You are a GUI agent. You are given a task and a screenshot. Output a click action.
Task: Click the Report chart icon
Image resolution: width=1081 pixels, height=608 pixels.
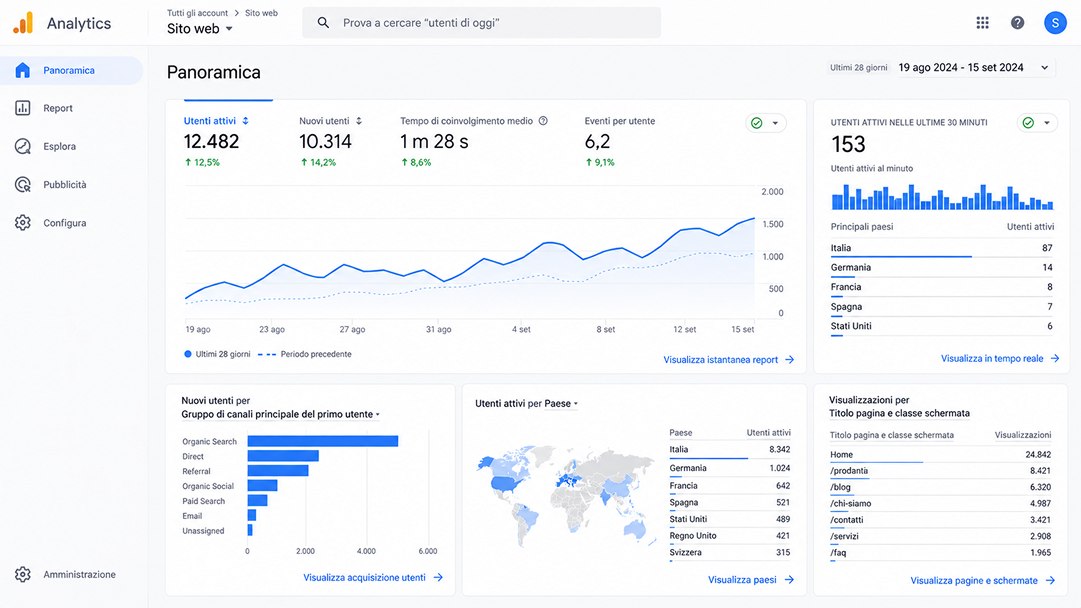click(x=23, y=108)
